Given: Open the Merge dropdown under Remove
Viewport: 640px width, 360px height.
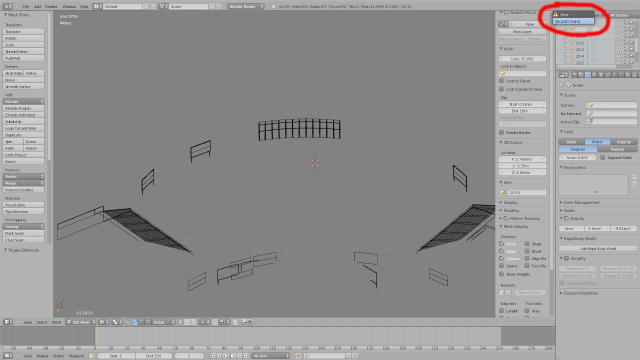Looking at the screenshot, I should coord(24,183).
